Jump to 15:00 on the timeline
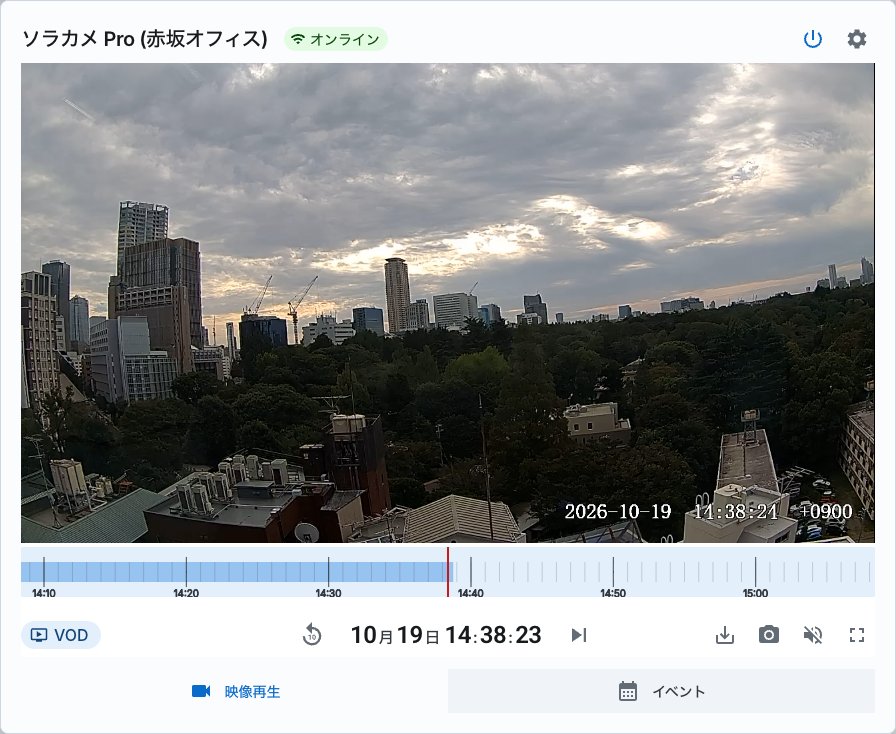This screenshot has width=896, height=734. [x=755, y=577]
